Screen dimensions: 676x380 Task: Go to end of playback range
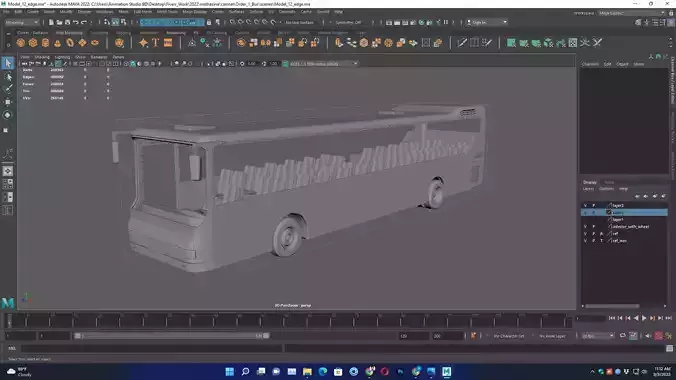668,318
